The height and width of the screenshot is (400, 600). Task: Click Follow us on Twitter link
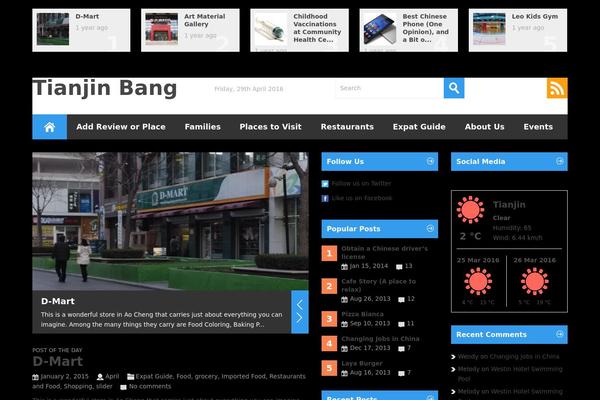coord(361,184)
